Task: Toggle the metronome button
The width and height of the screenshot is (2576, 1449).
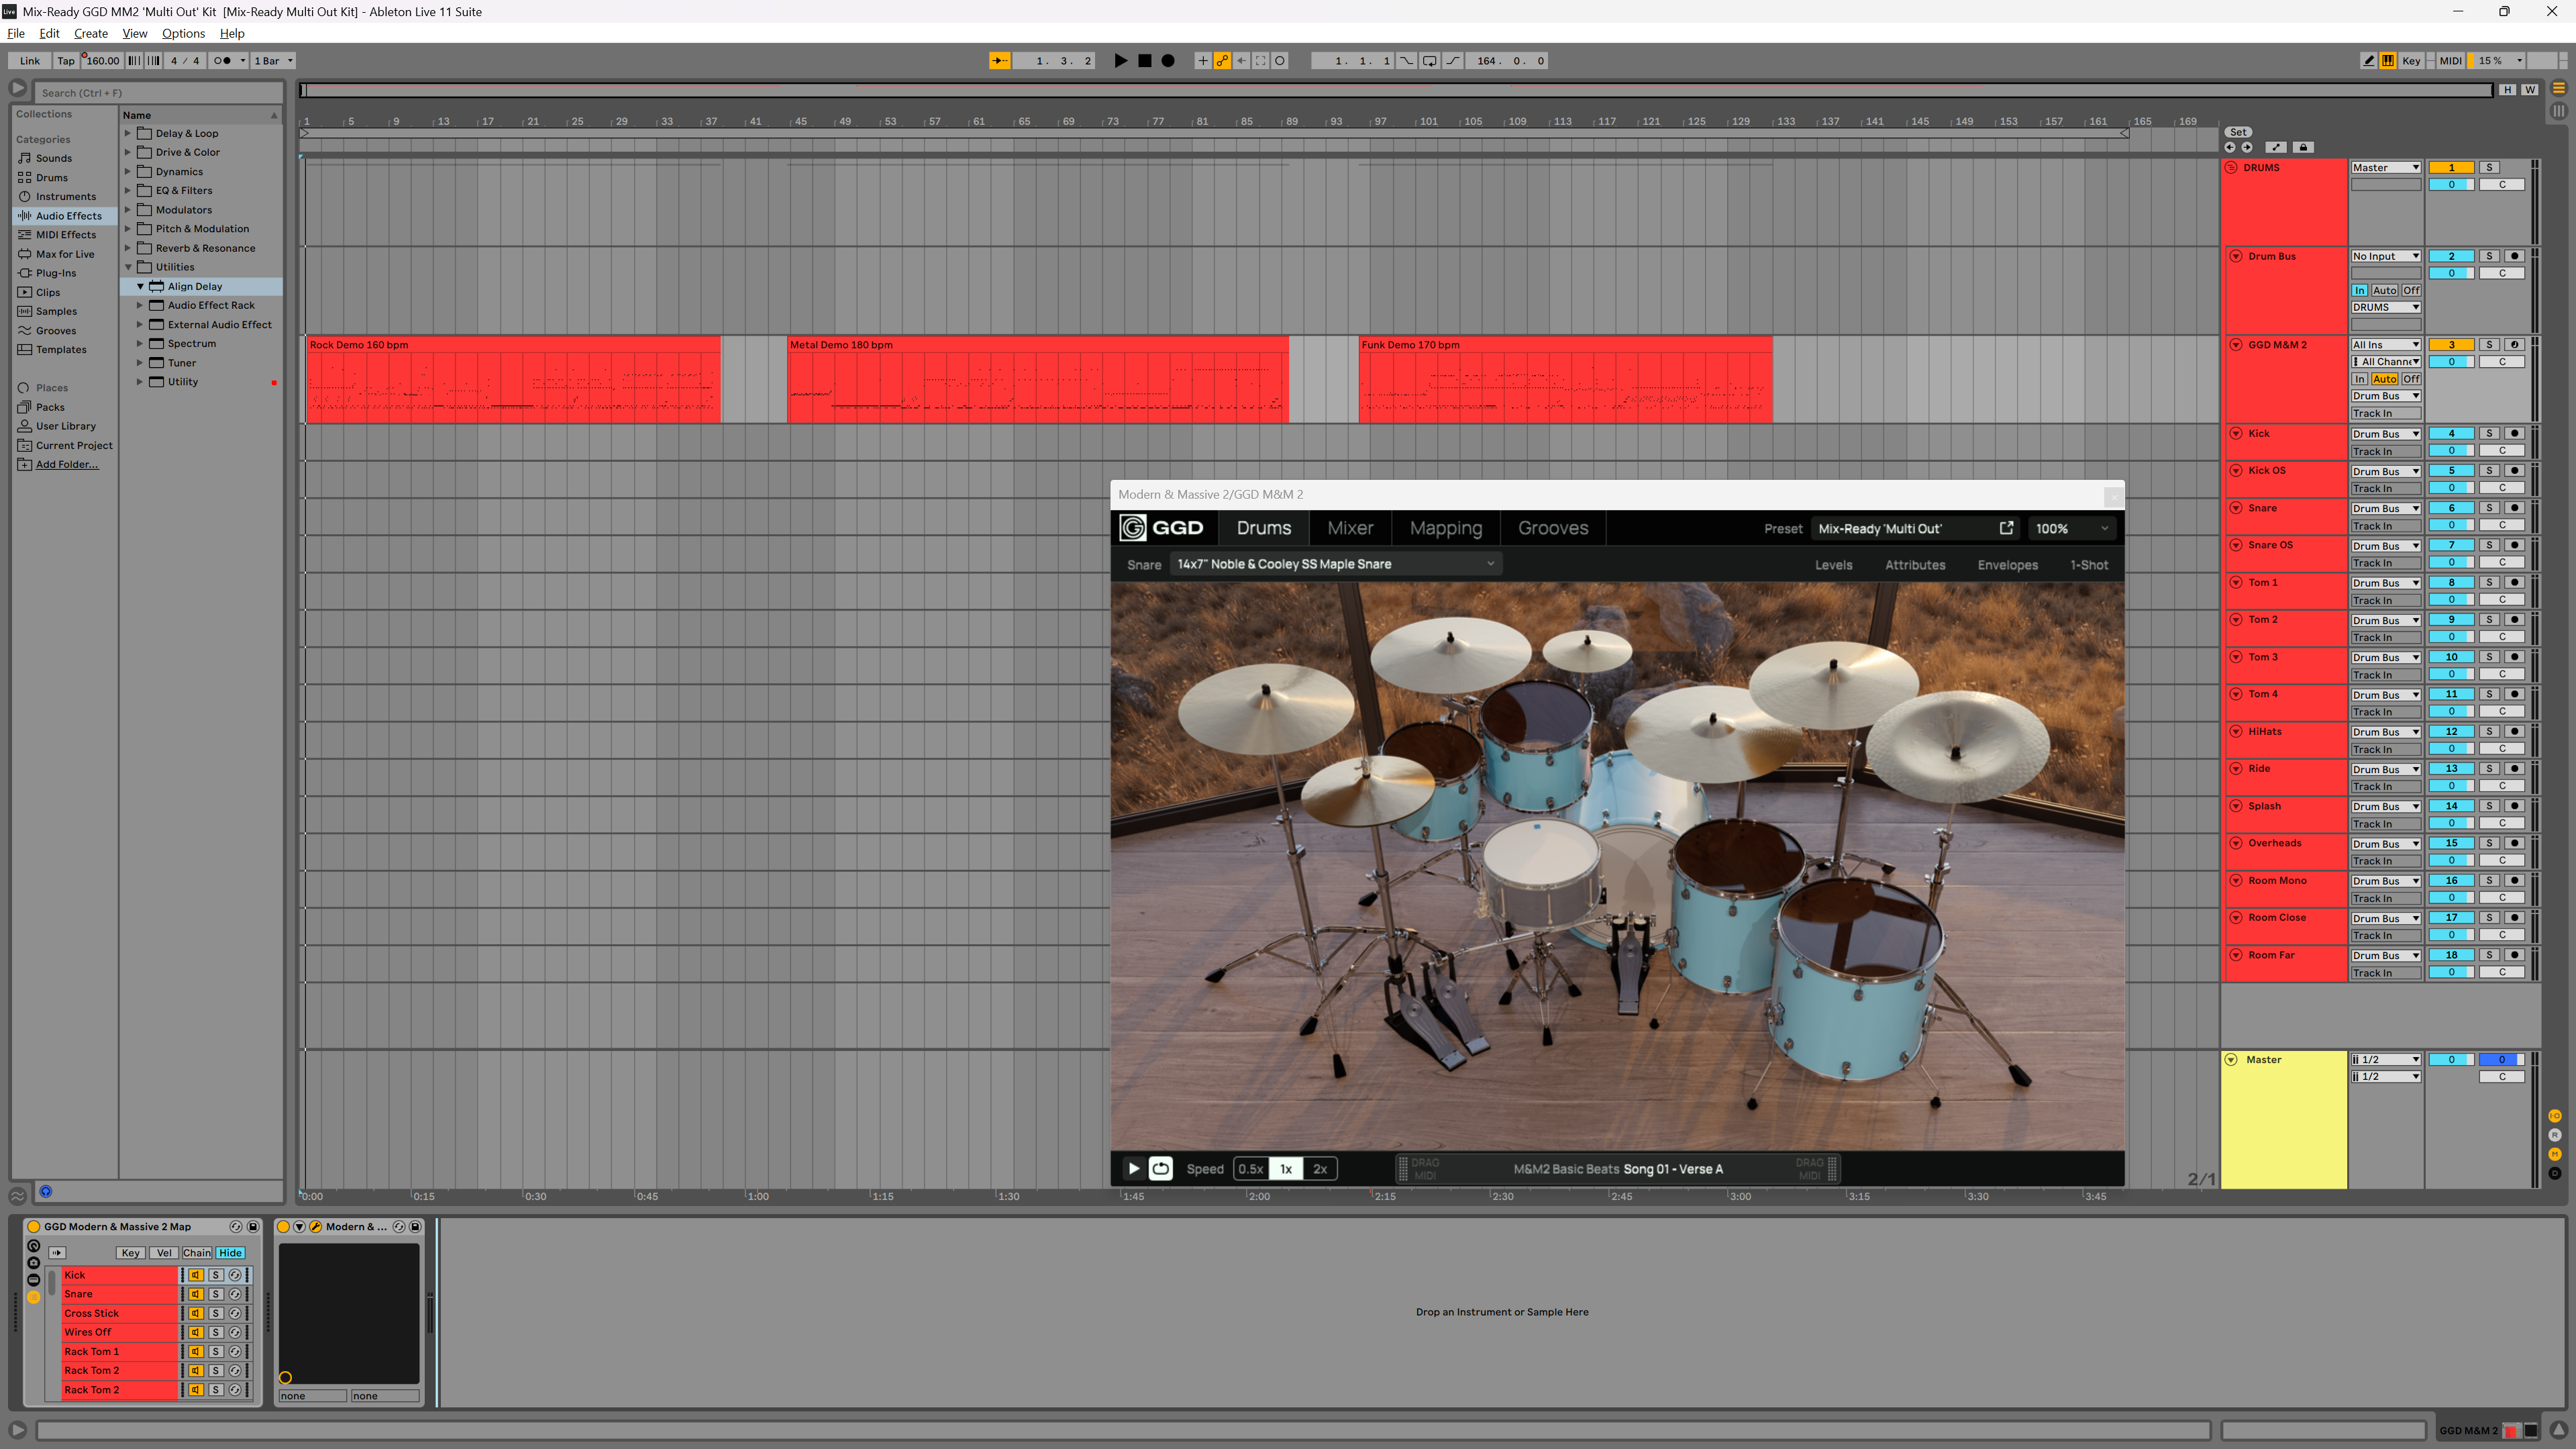Action: point(222,61)
